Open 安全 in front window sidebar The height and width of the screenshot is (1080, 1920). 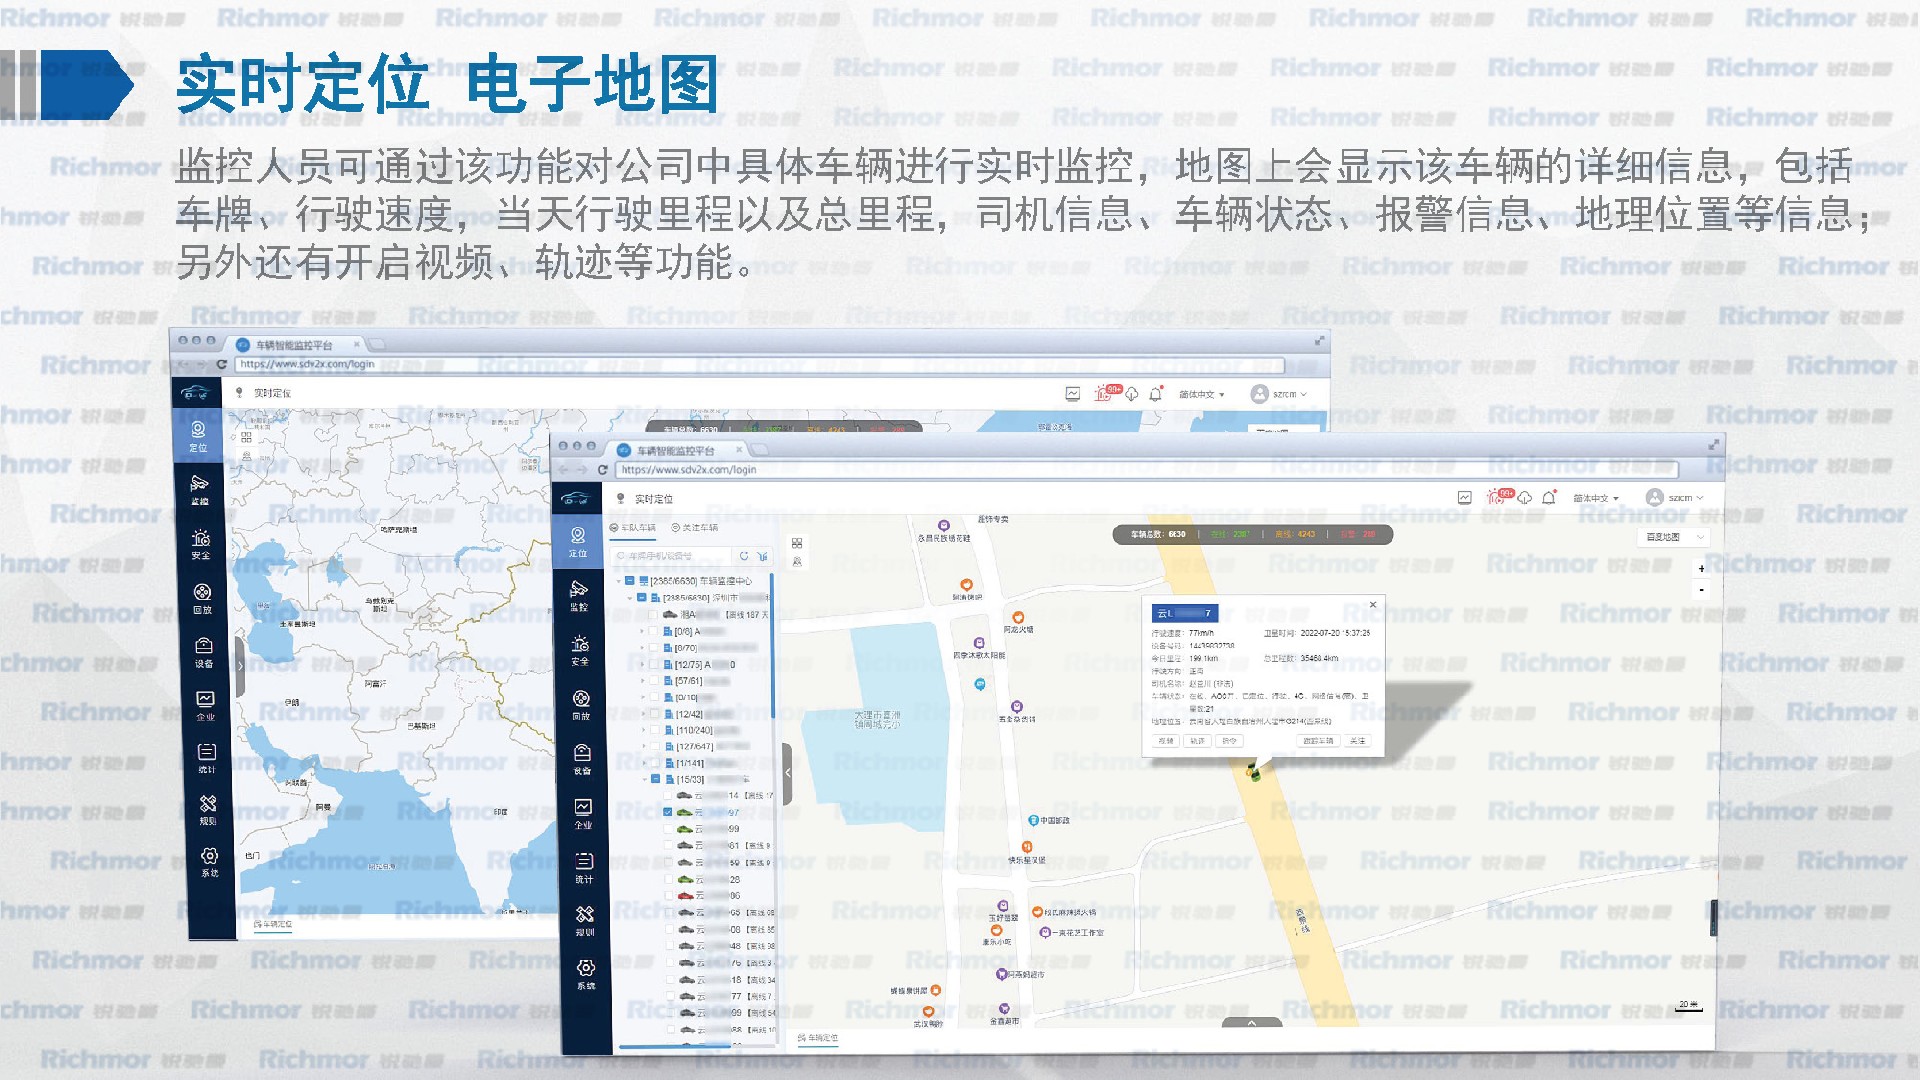tap(580, 650)
